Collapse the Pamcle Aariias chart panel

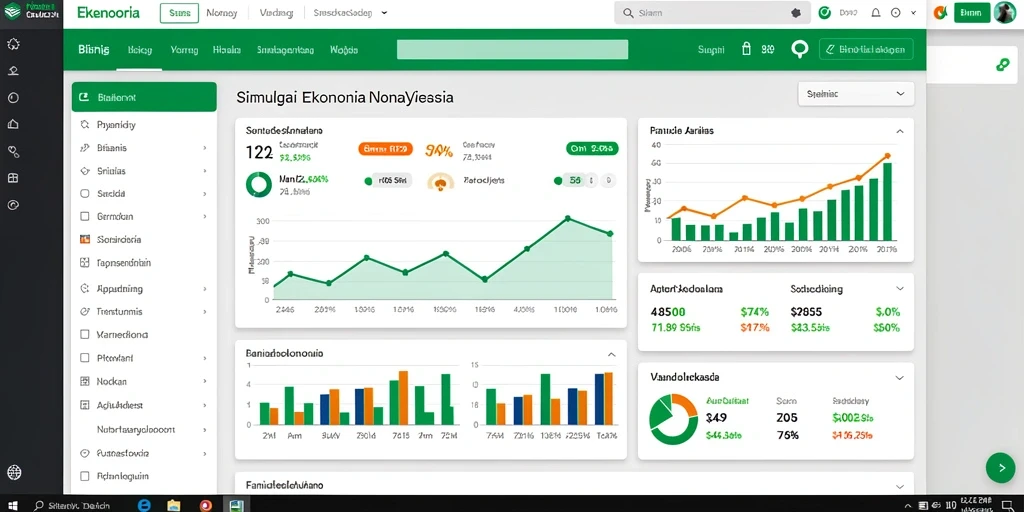(x=900, y=131)
